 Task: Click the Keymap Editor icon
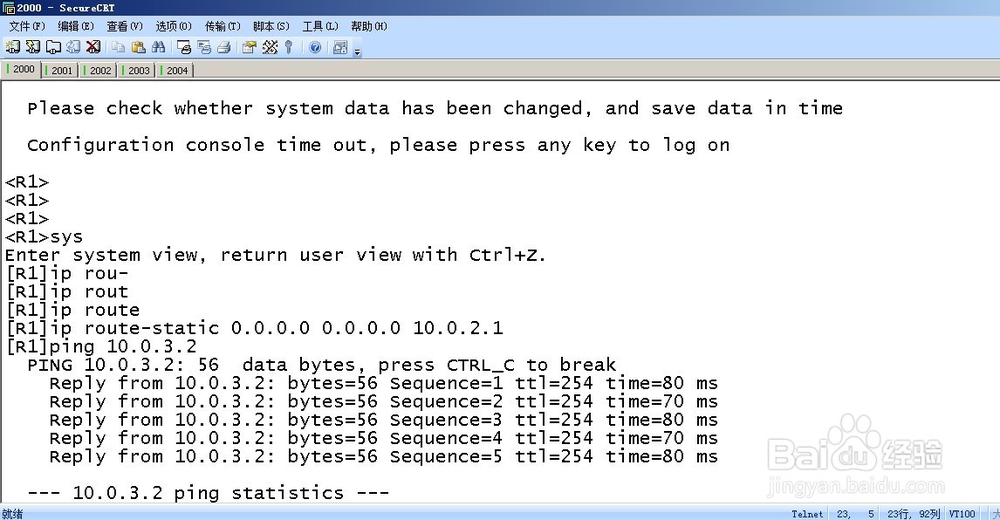(x=270, y=47)
